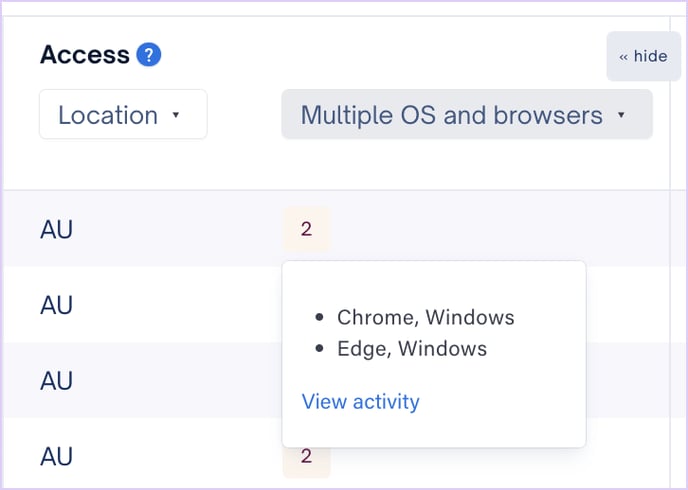Image resolution: width=688 pixels, height=490 pixels.
Task: Click the count badge 2 in first AU row
Action: 306,229
